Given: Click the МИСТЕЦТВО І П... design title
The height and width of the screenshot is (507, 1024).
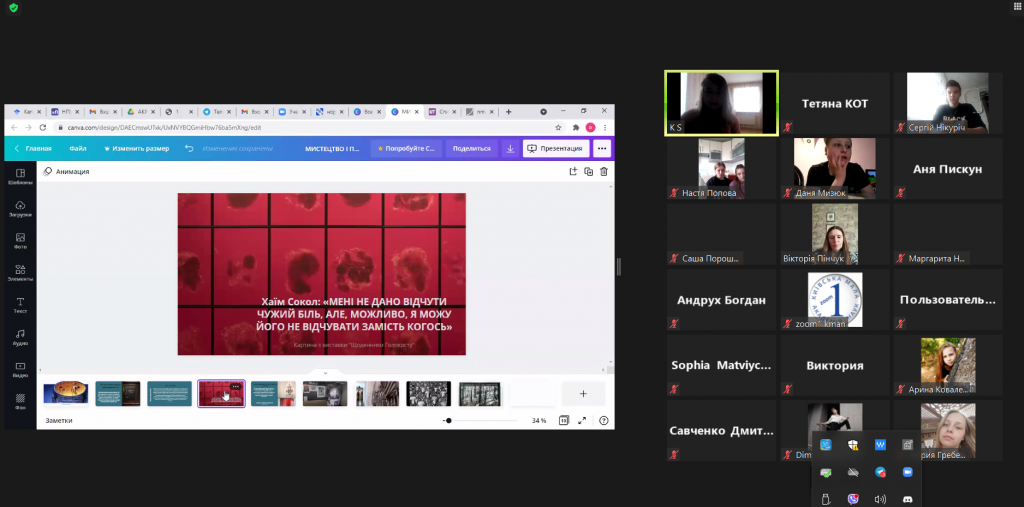Looking at the screenshot, I should (x=332, y=148).
